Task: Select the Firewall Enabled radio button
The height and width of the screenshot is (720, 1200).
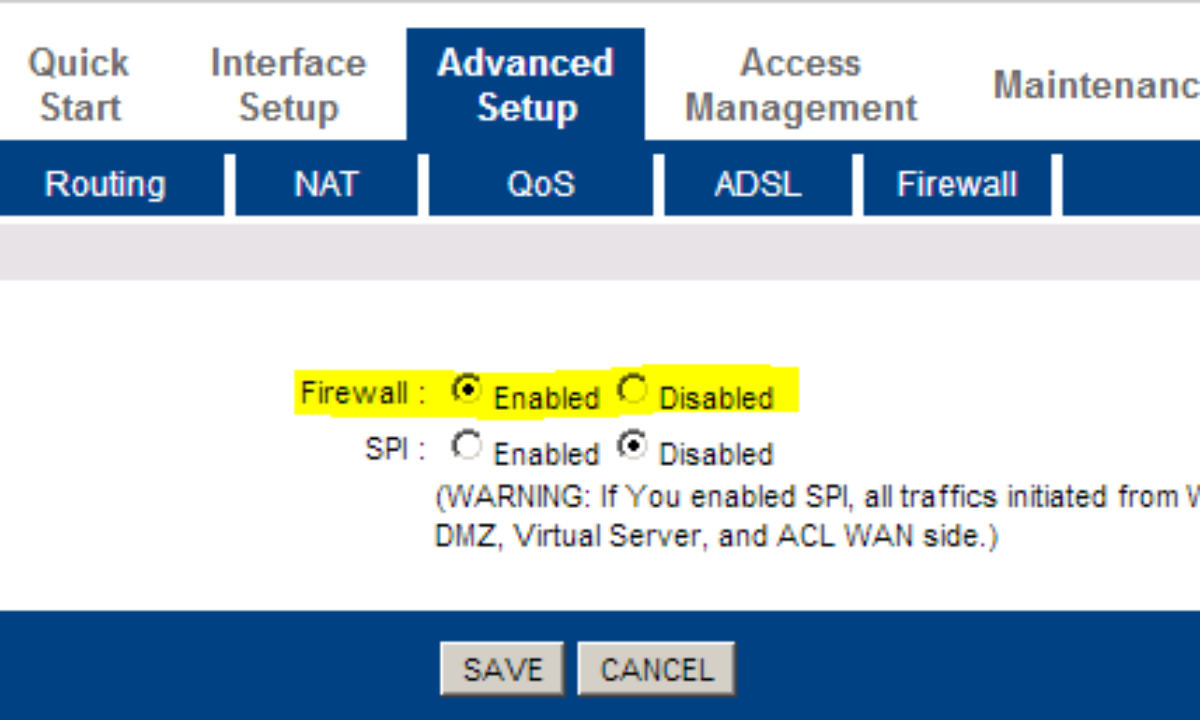Action: click(468, 390)
